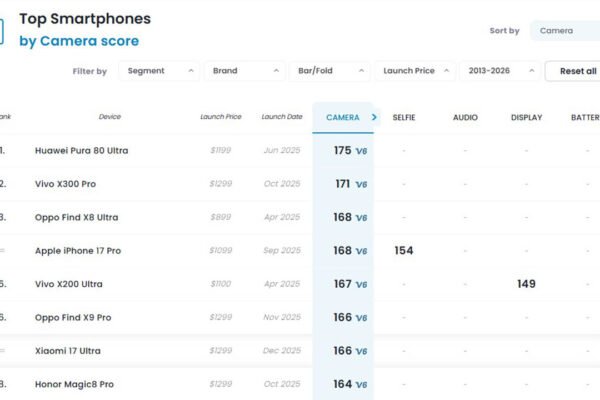Open the Brand filter dropdown

click(244, 71)
